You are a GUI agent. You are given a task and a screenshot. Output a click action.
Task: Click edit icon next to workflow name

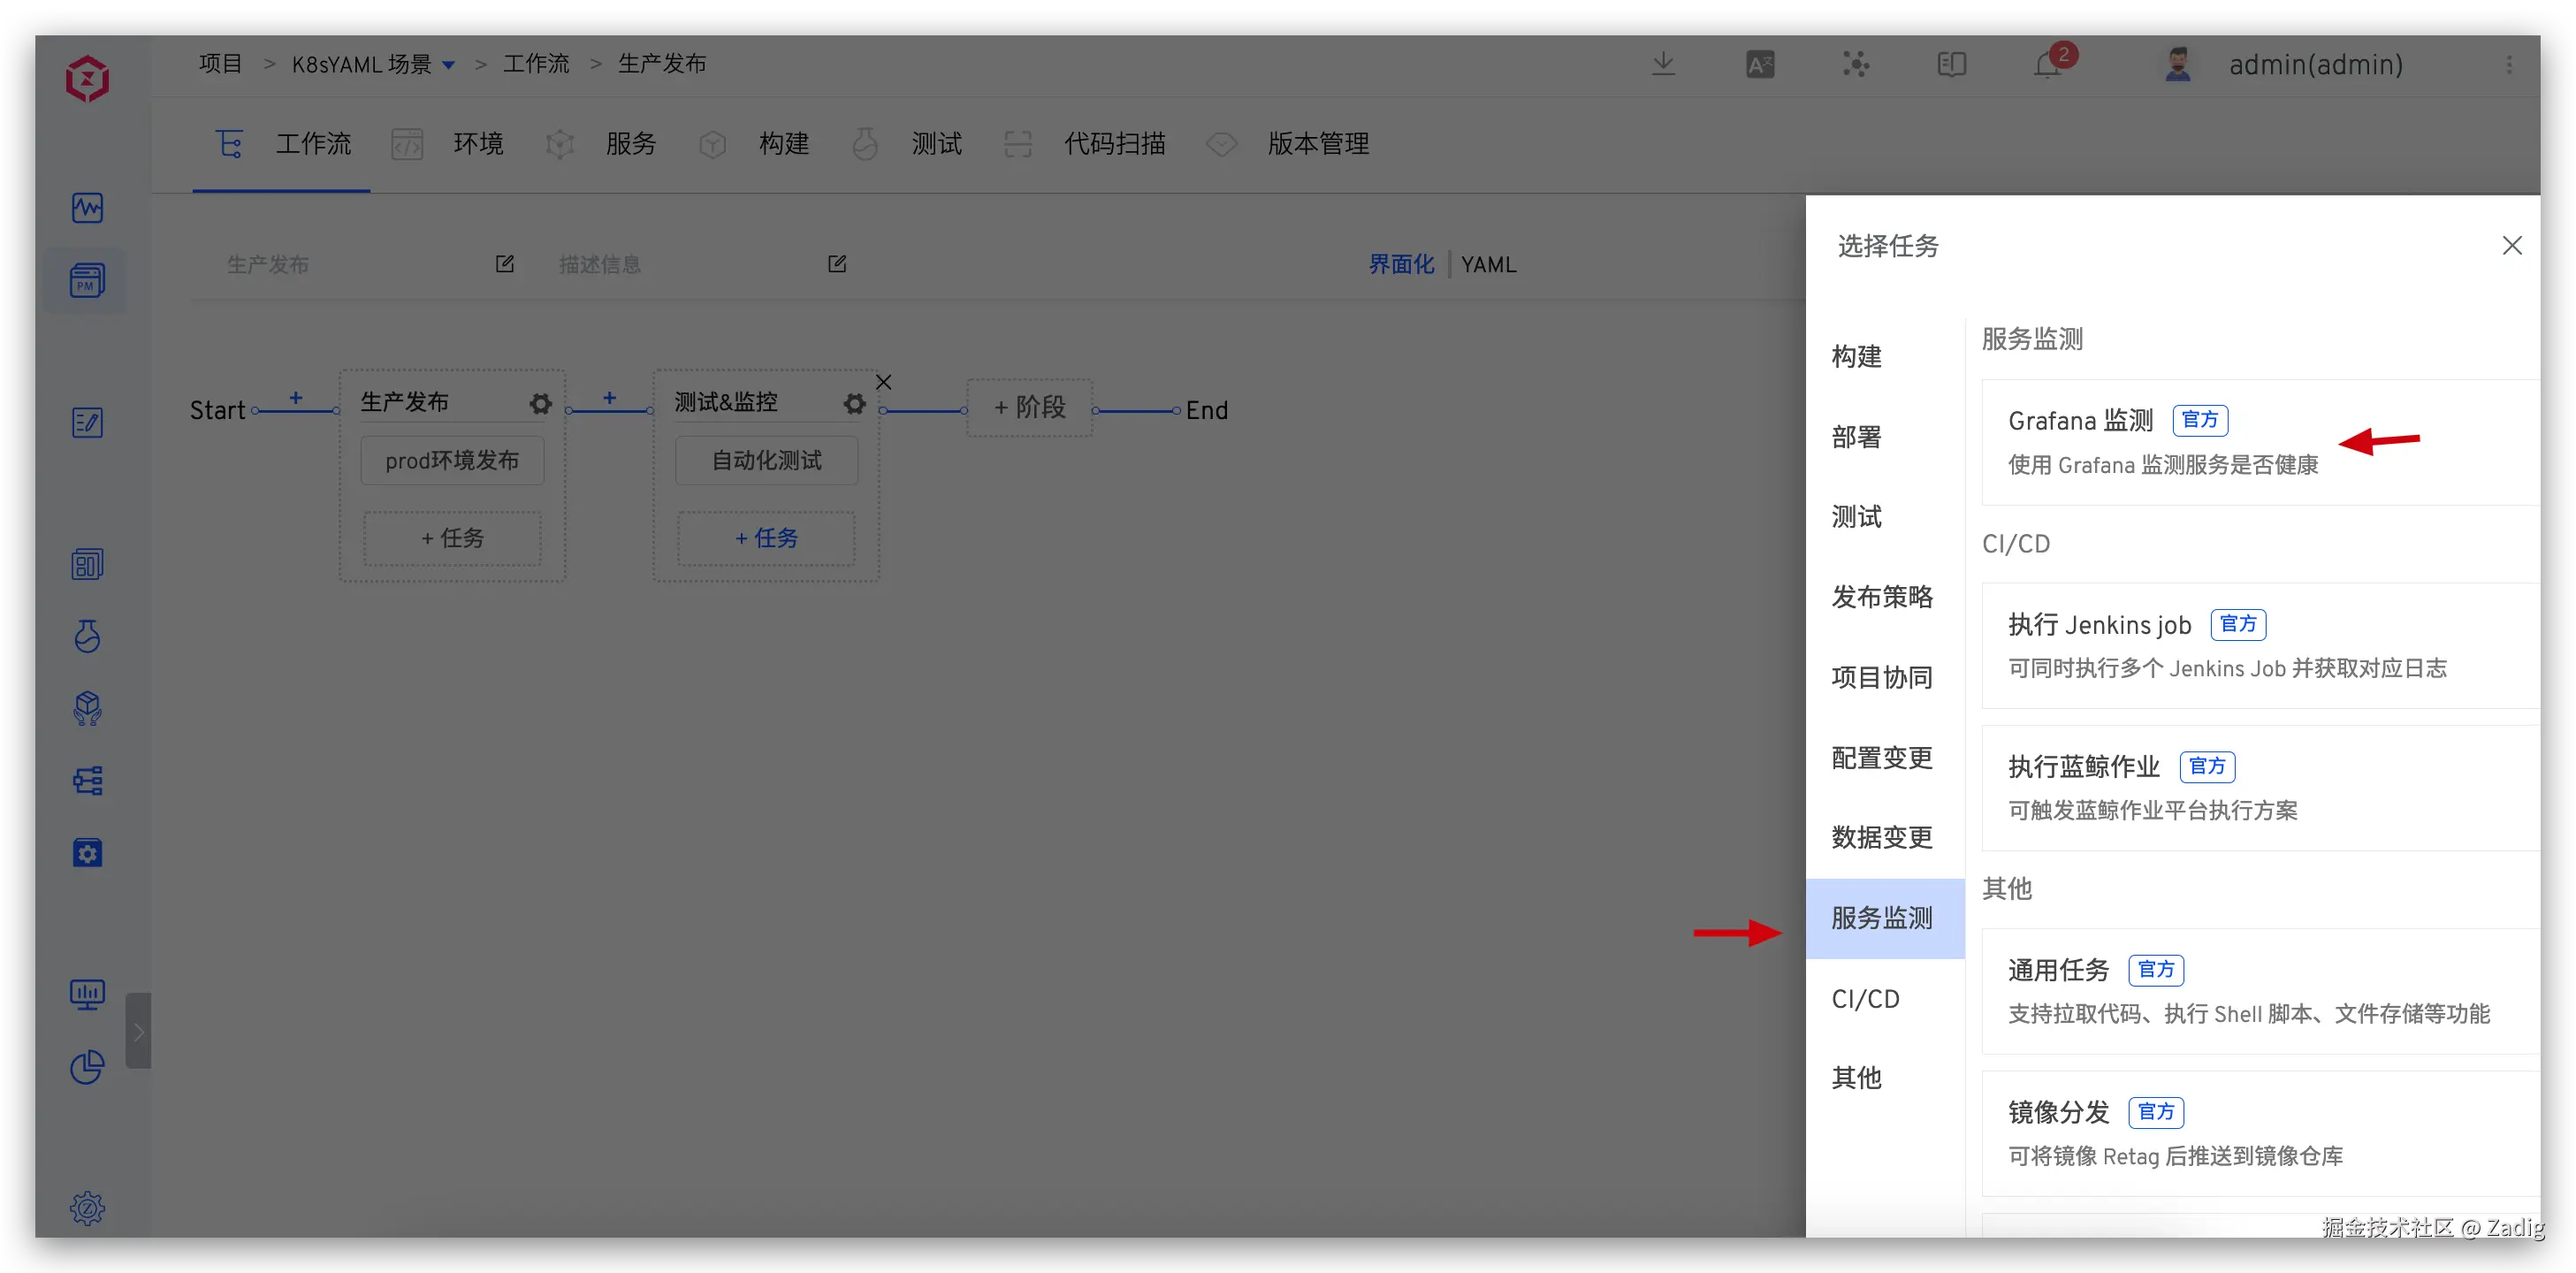505,264
